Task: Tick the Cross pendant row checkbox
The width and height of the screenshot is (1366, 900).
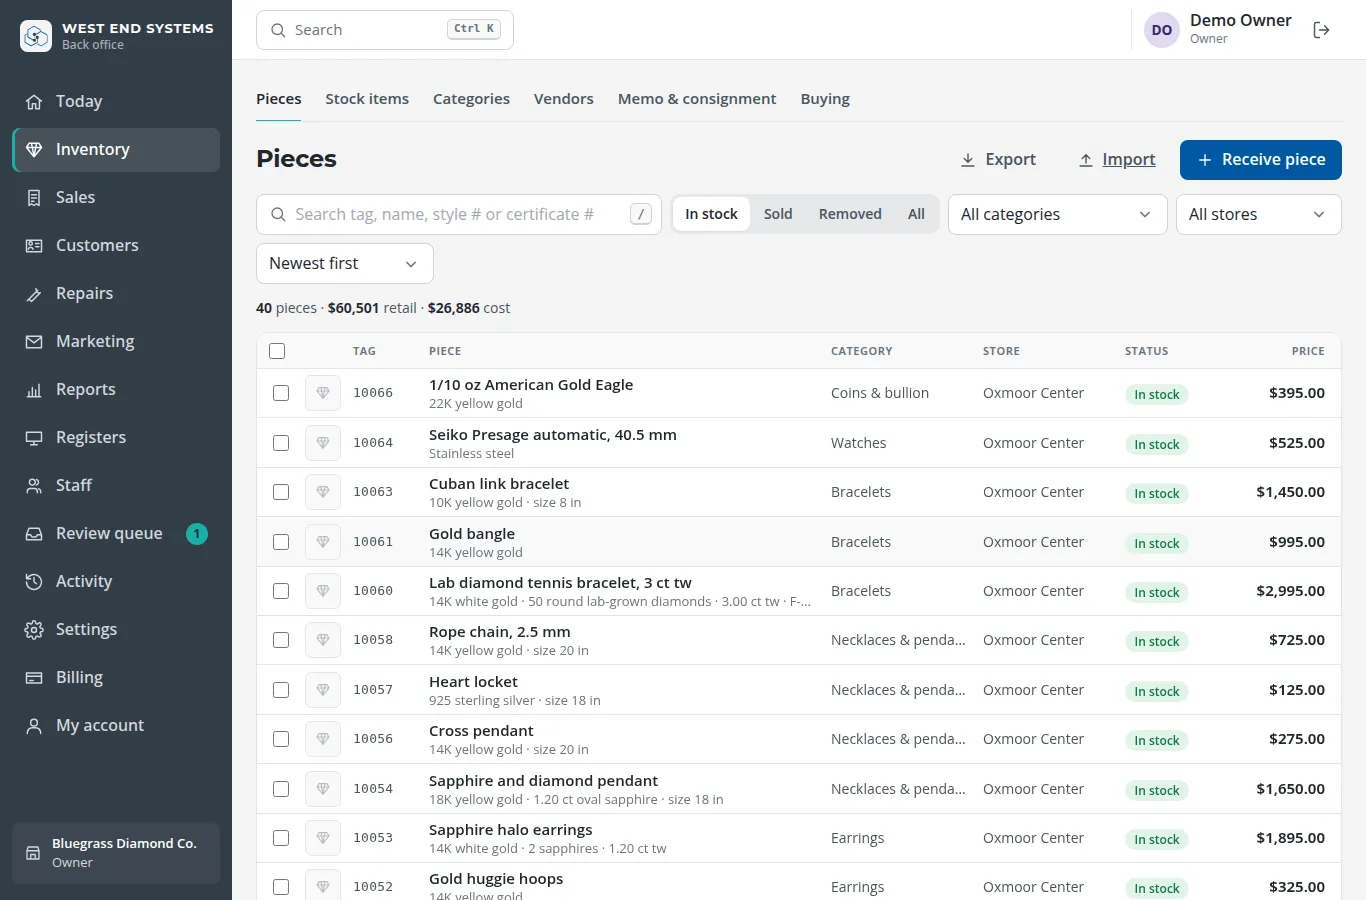Action: point(281,739)
